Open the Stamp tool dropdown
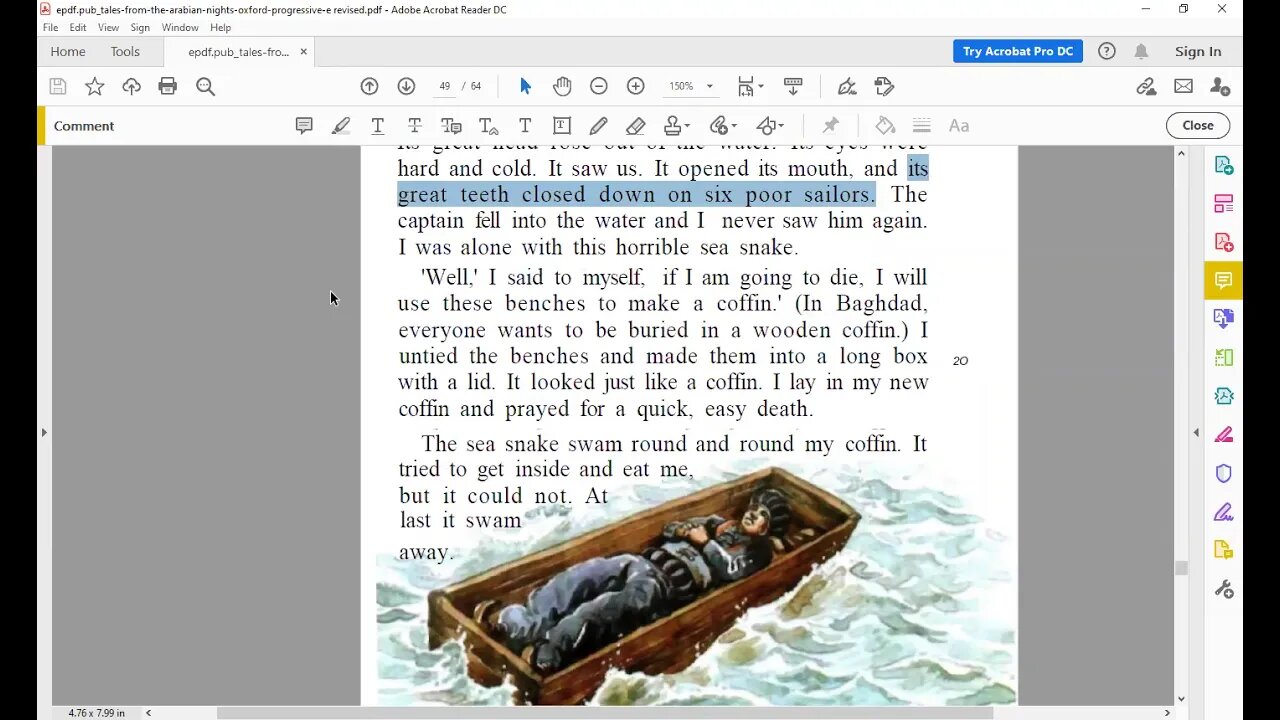The image size is (1280, 720). (x=677, y=125)
